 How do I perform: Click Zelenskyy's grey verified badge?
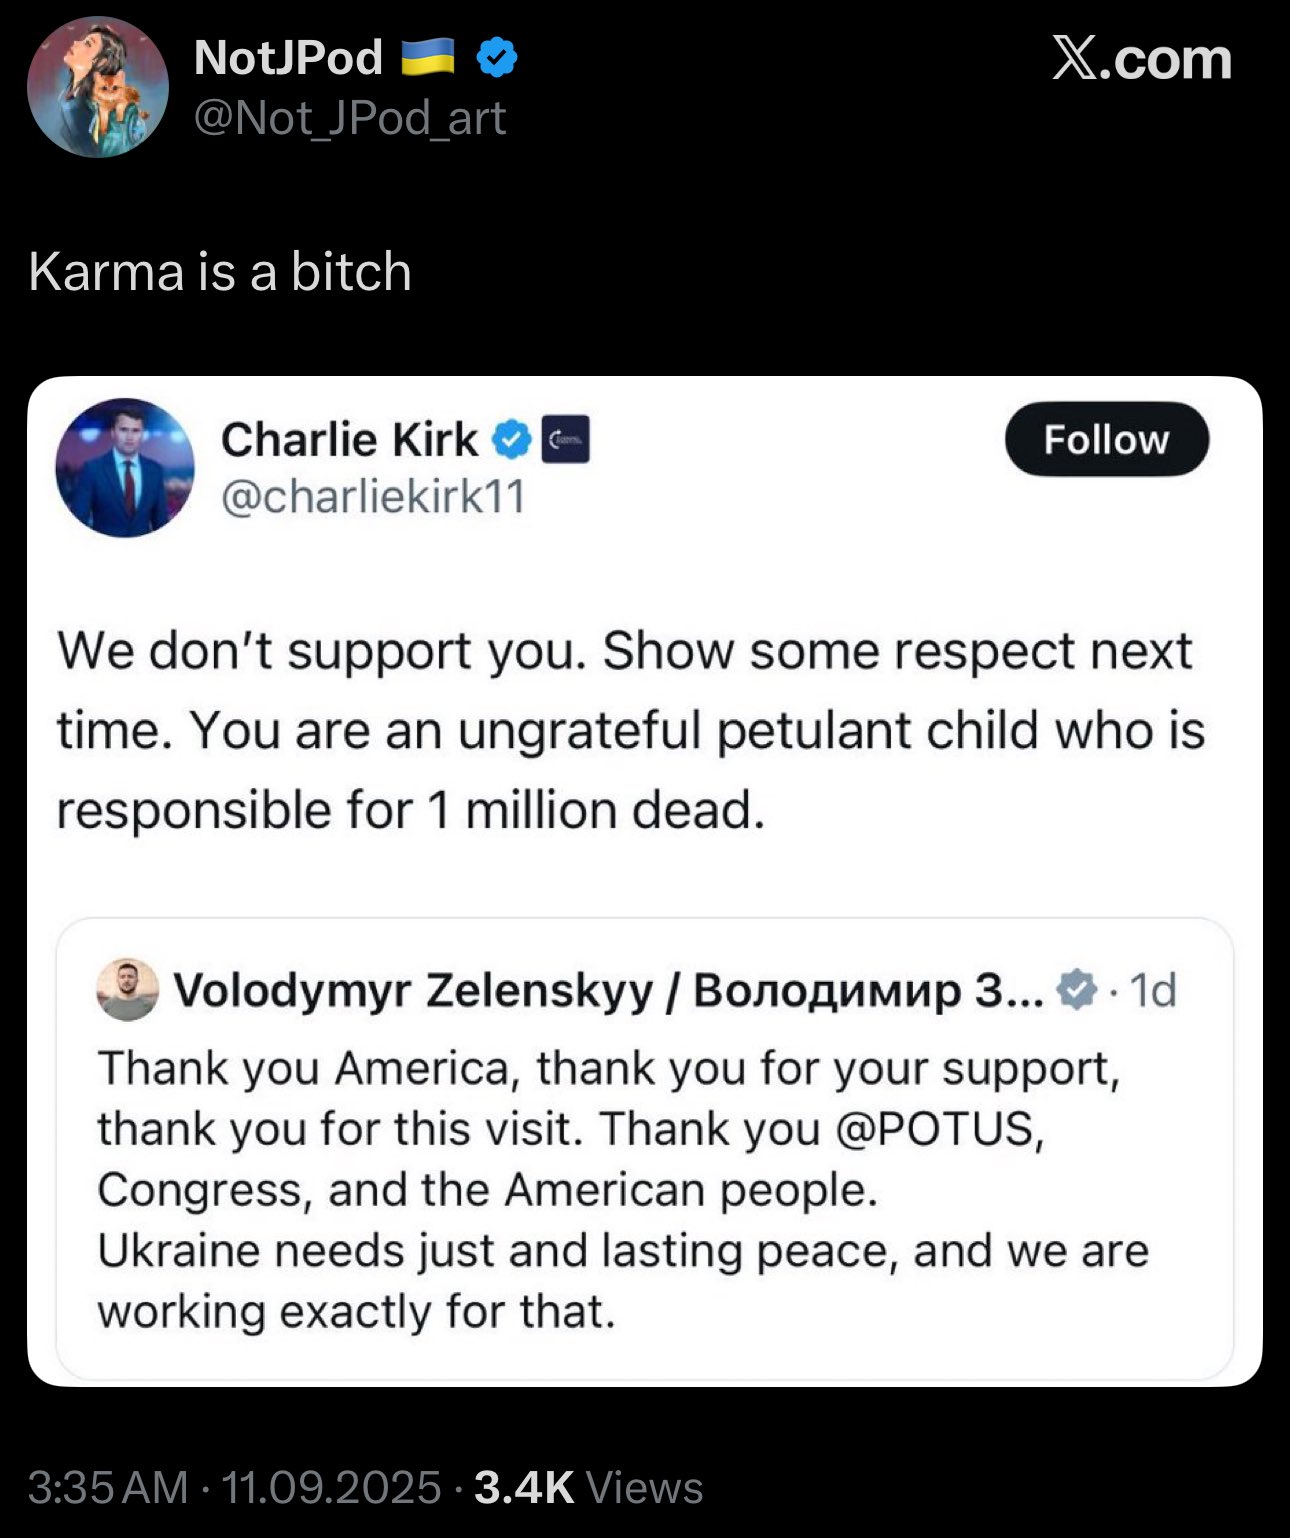click(x=1076, y=990)
